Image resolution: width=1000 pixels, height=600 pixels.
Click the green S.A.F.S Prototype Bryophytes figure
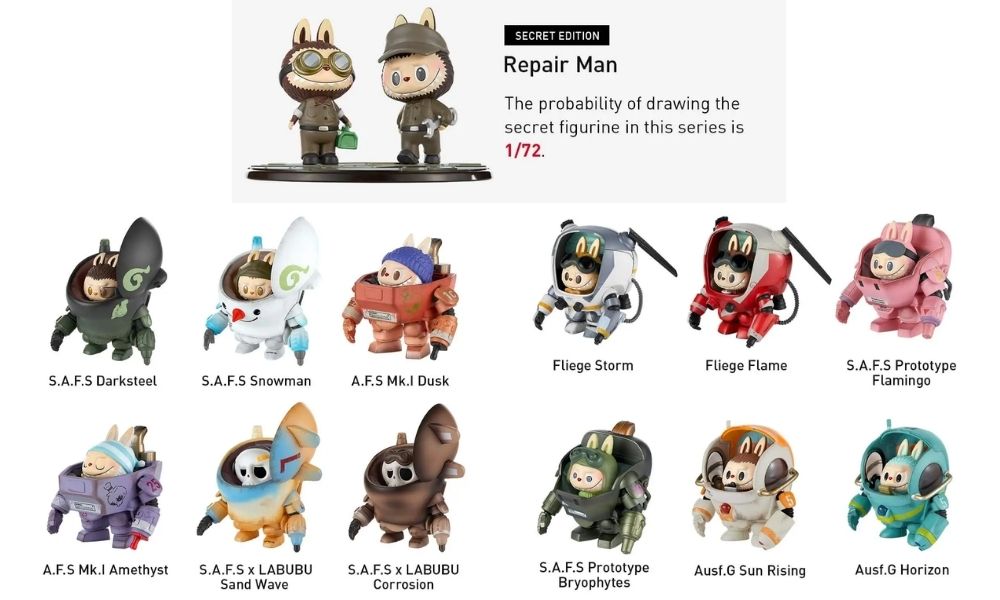[596, 486]
